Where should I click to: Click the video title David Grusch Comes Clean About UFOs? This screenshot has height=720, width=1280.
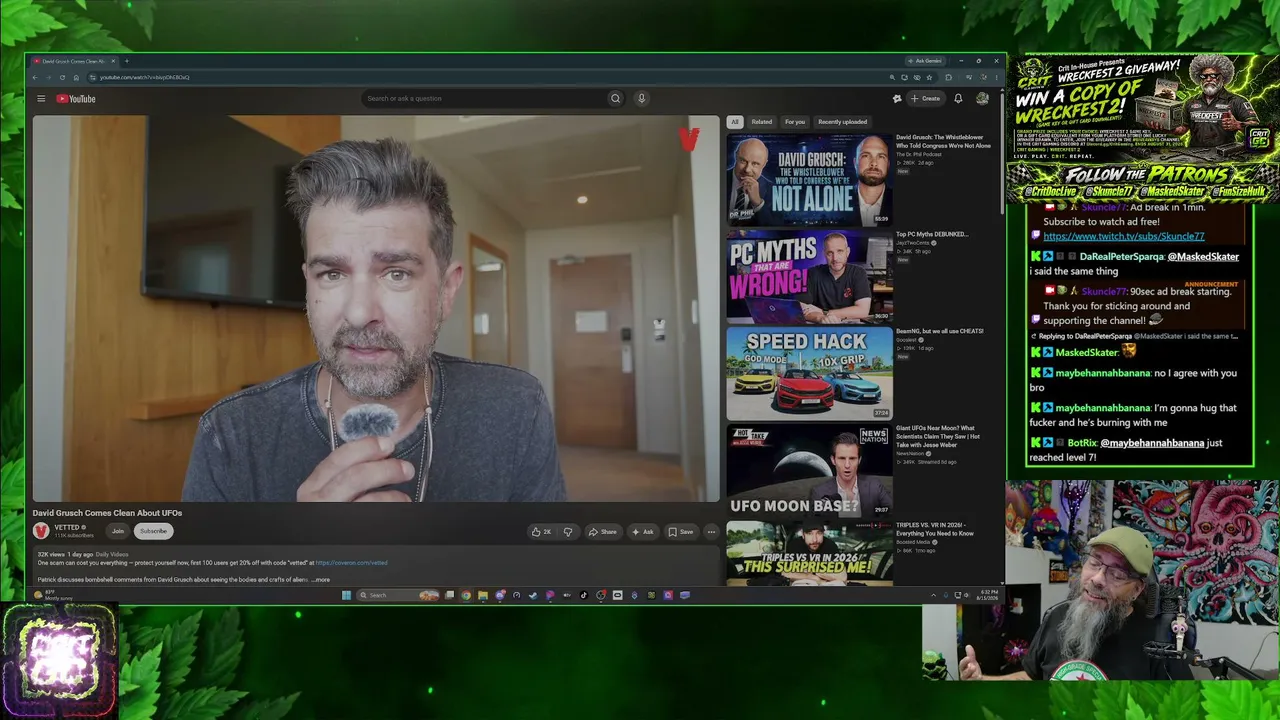[x=107, y=513]
